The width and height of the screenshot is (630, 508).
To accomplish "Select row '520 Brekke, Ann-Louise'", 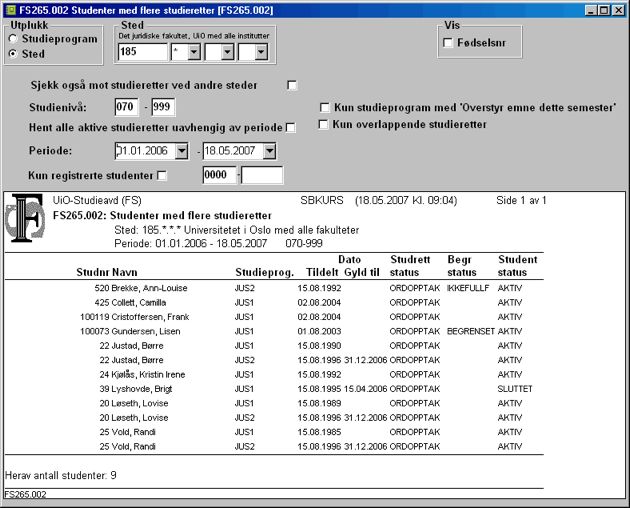I will coord(274,288).
